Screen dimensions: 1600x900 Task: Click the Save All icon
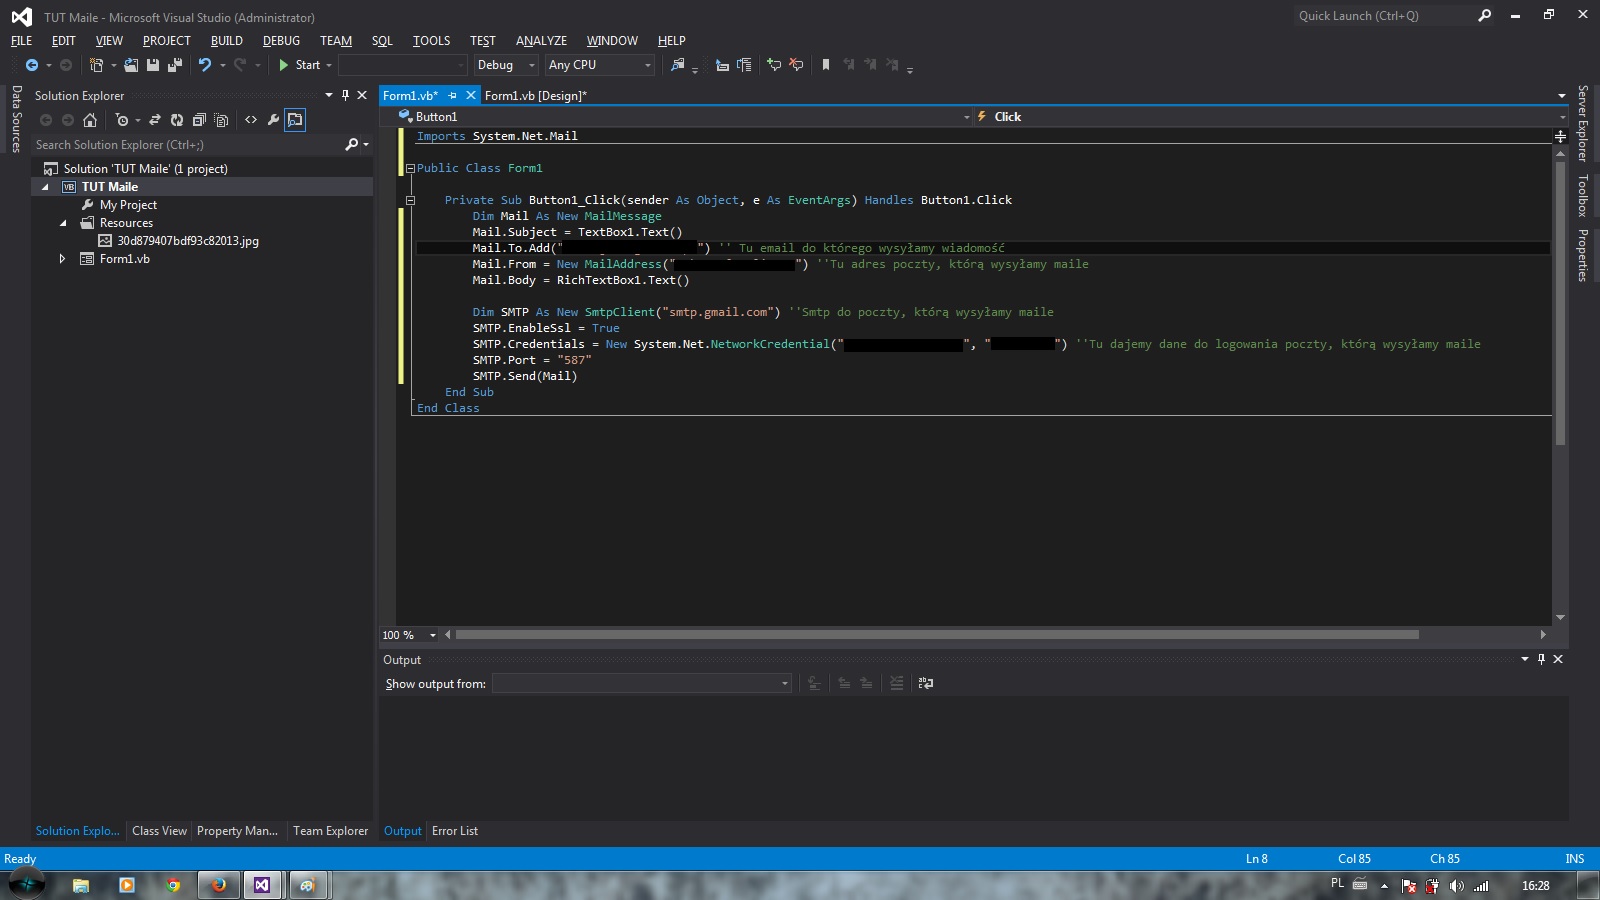tap(175, 65)
